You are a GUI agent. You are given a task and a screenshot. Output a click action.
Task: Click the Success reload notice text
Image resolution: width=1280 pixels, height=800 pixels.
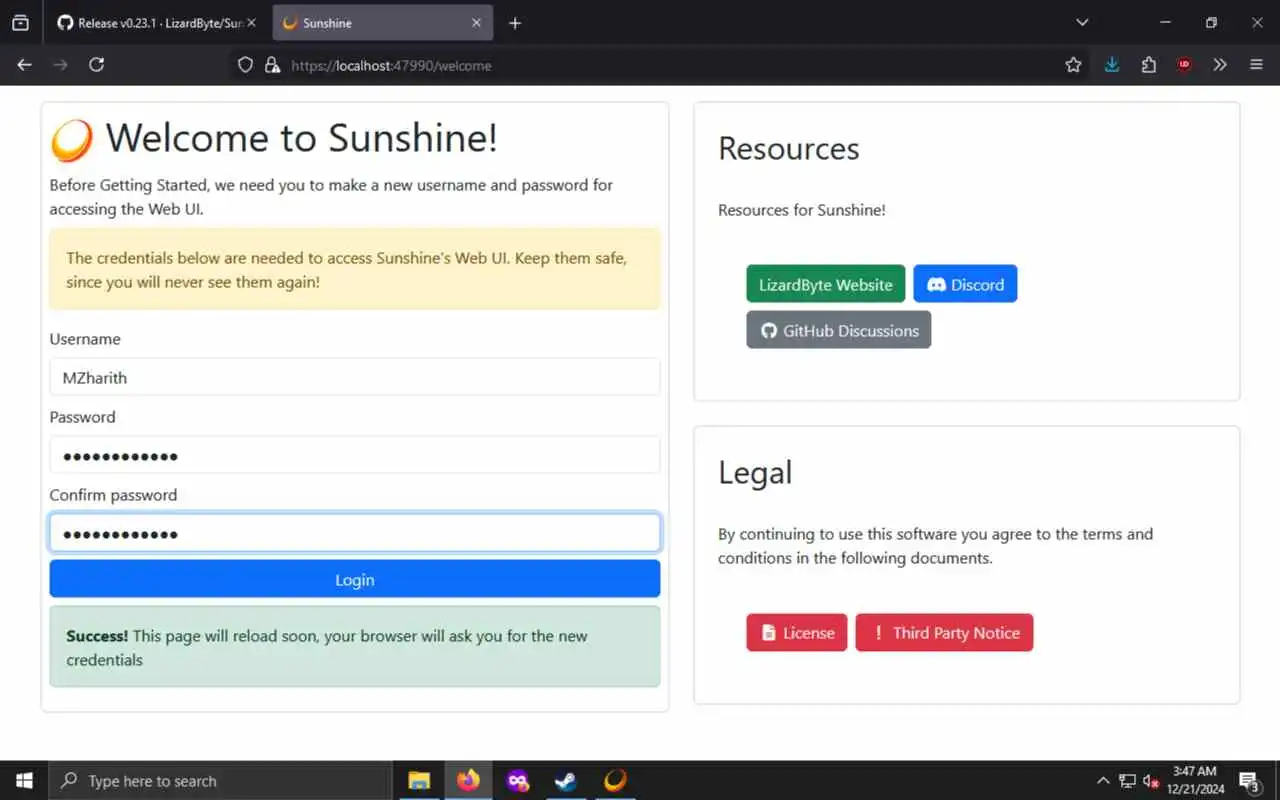click(x=327, y=648)
